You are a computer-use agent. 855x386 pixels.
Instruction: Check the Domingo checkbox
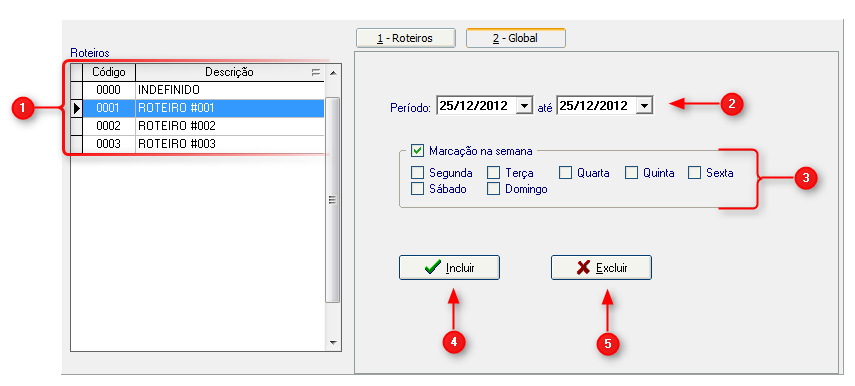[x=493, y=189]
